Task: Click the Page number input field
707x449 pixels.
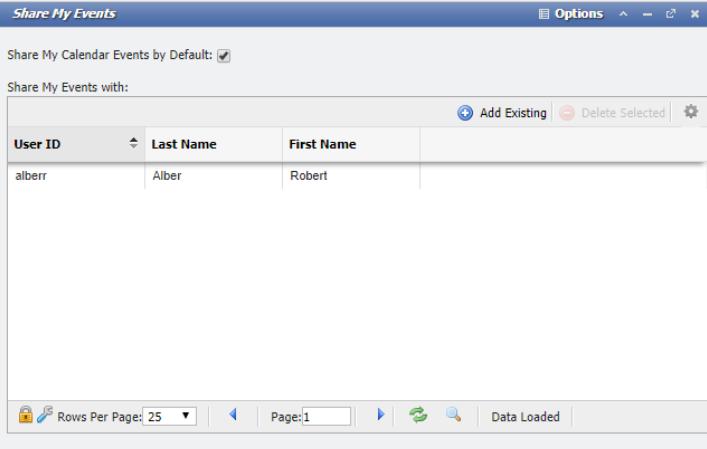Action: point(327,416)
